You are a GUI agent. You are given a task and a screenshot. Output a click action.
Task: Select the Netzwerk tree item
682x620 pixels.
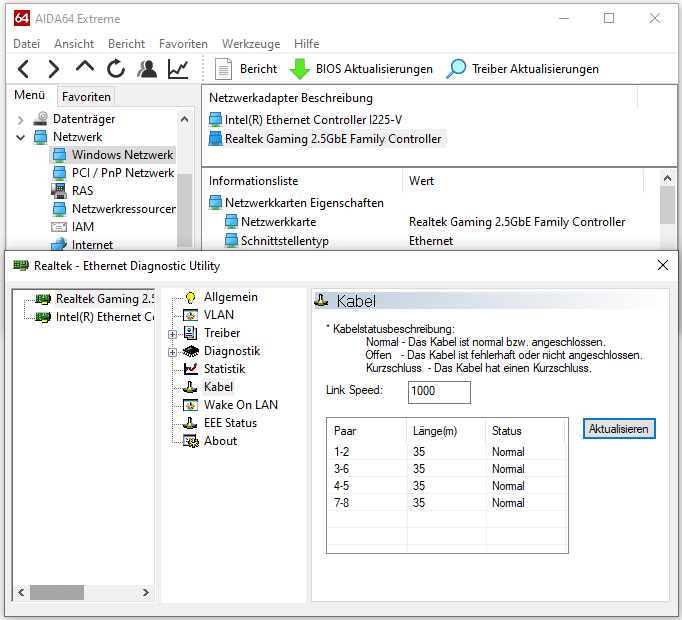coord(77,137)
